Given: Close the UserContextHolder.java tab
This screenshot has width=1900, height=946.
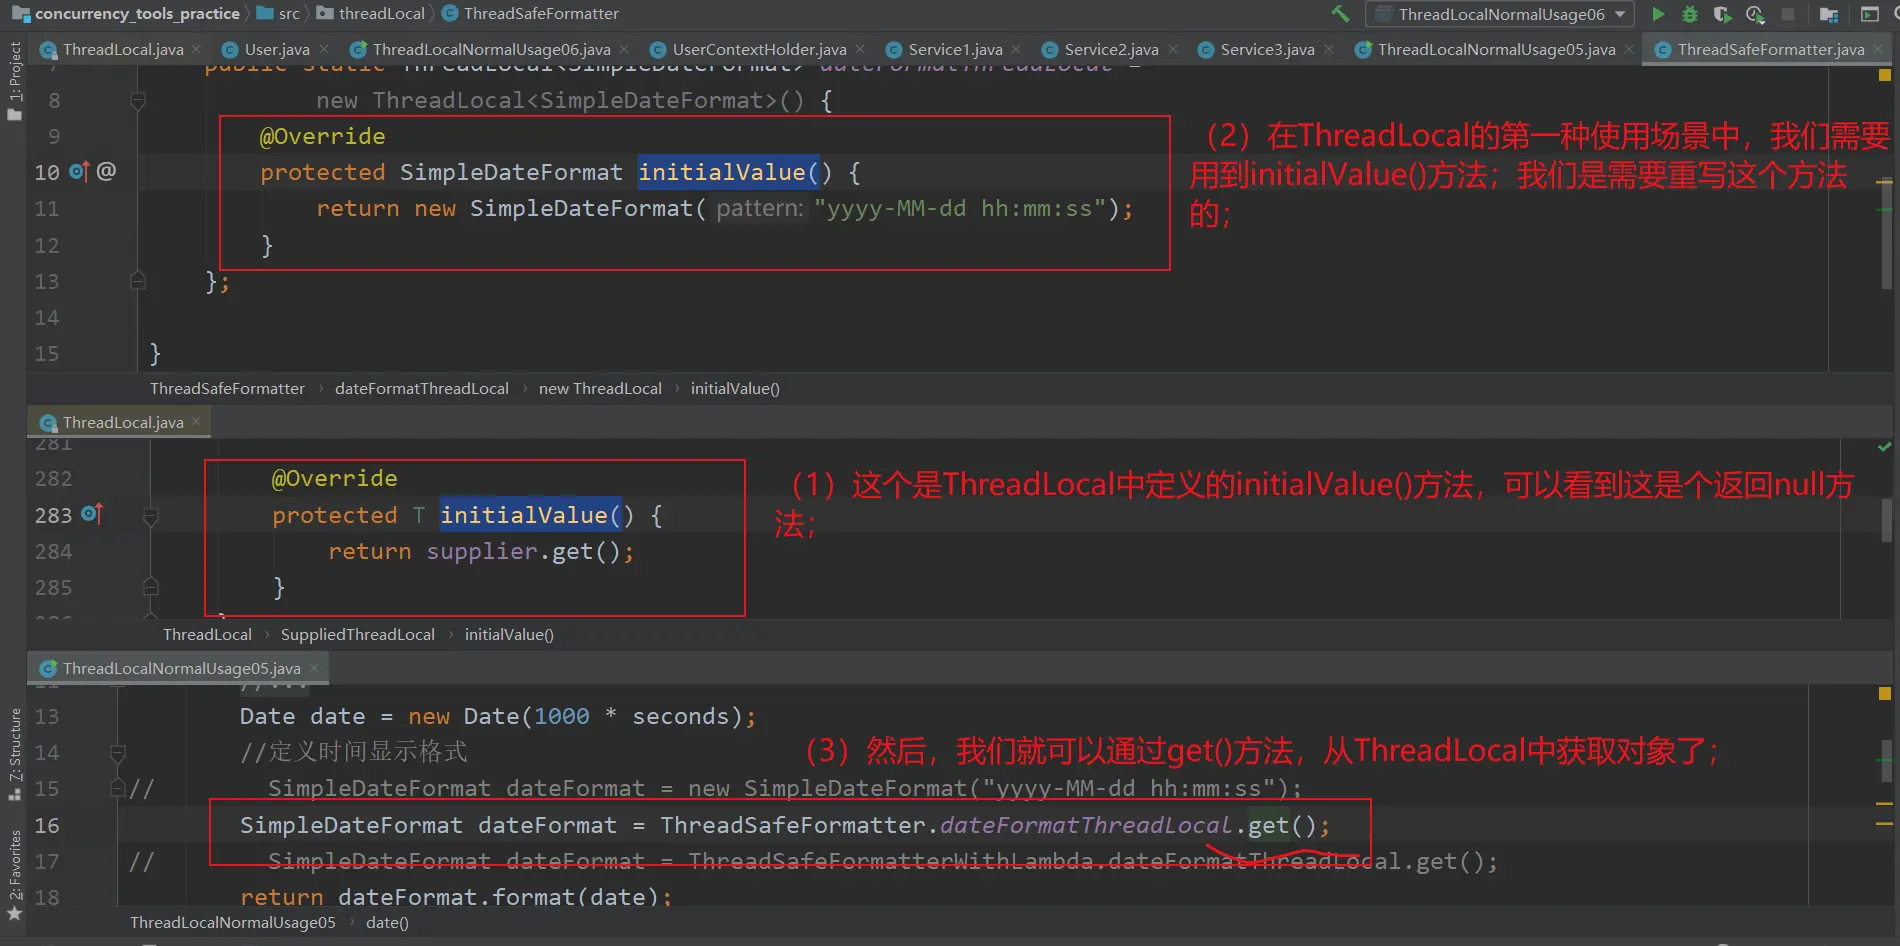Looking at the screenshot, I should pos(860,49).
